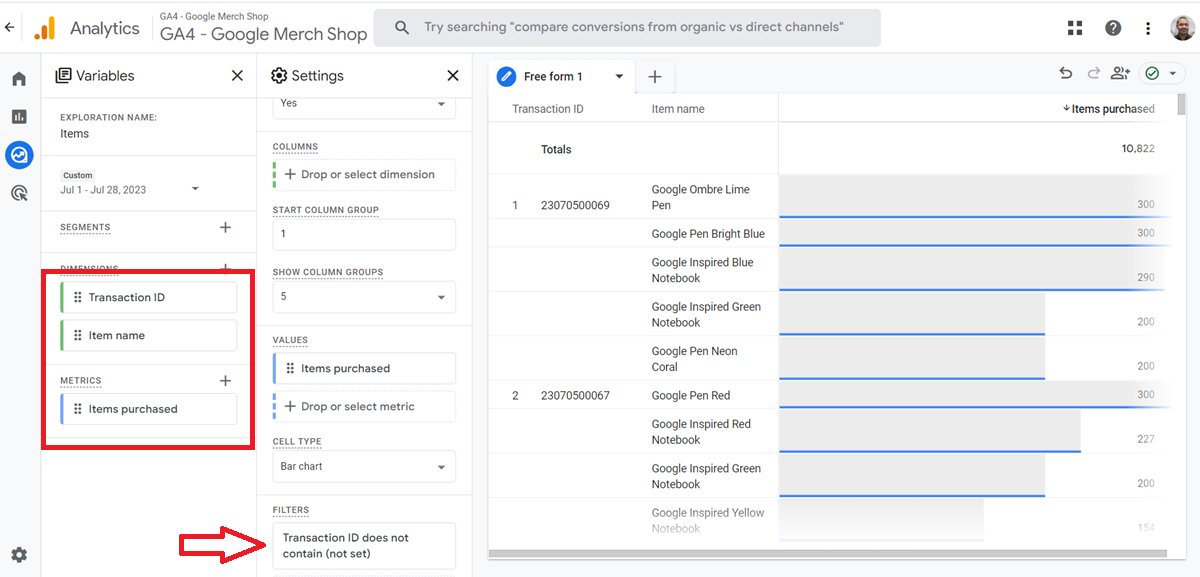This screenshot has height=577, width=1200.
Task: Click transaction 23070500069 cell
Action: [575, 206]
